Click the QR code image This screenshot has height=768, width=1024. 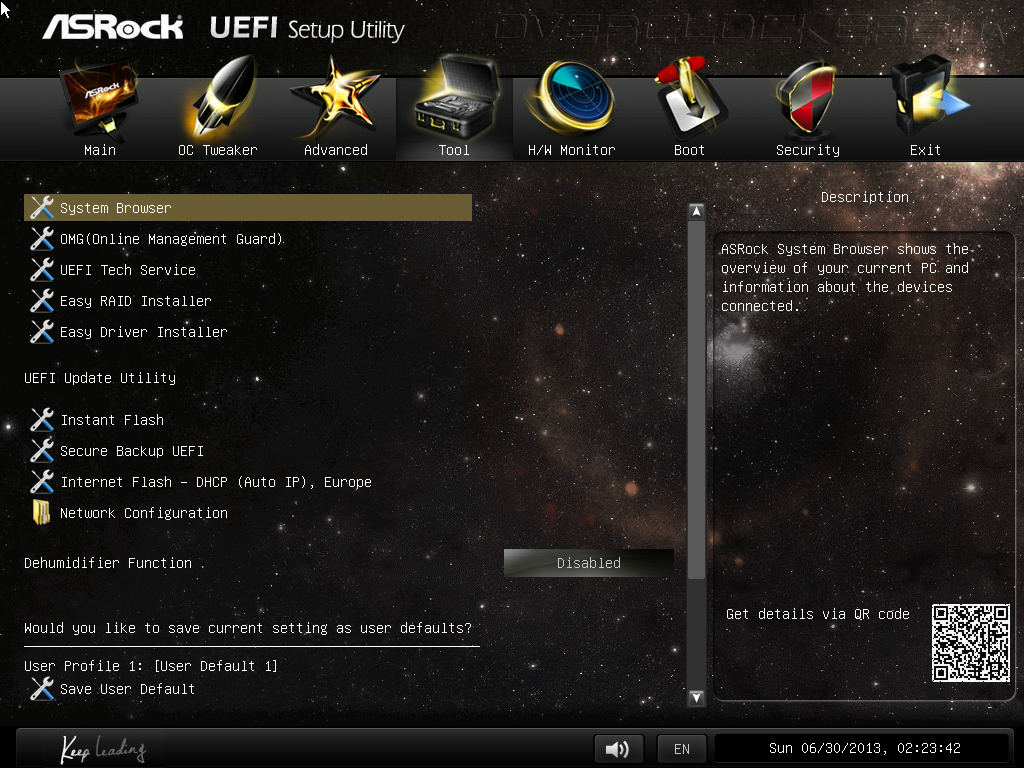coord(970,643)
